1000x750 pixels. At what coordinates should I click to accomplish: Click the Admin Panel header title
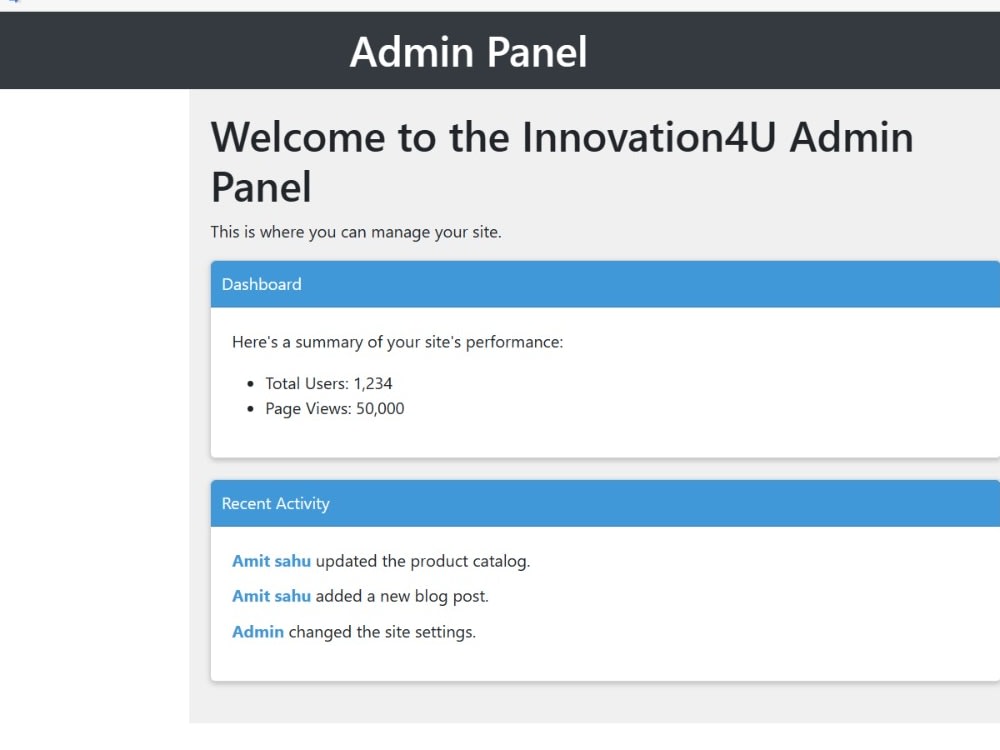coord(468,52)
